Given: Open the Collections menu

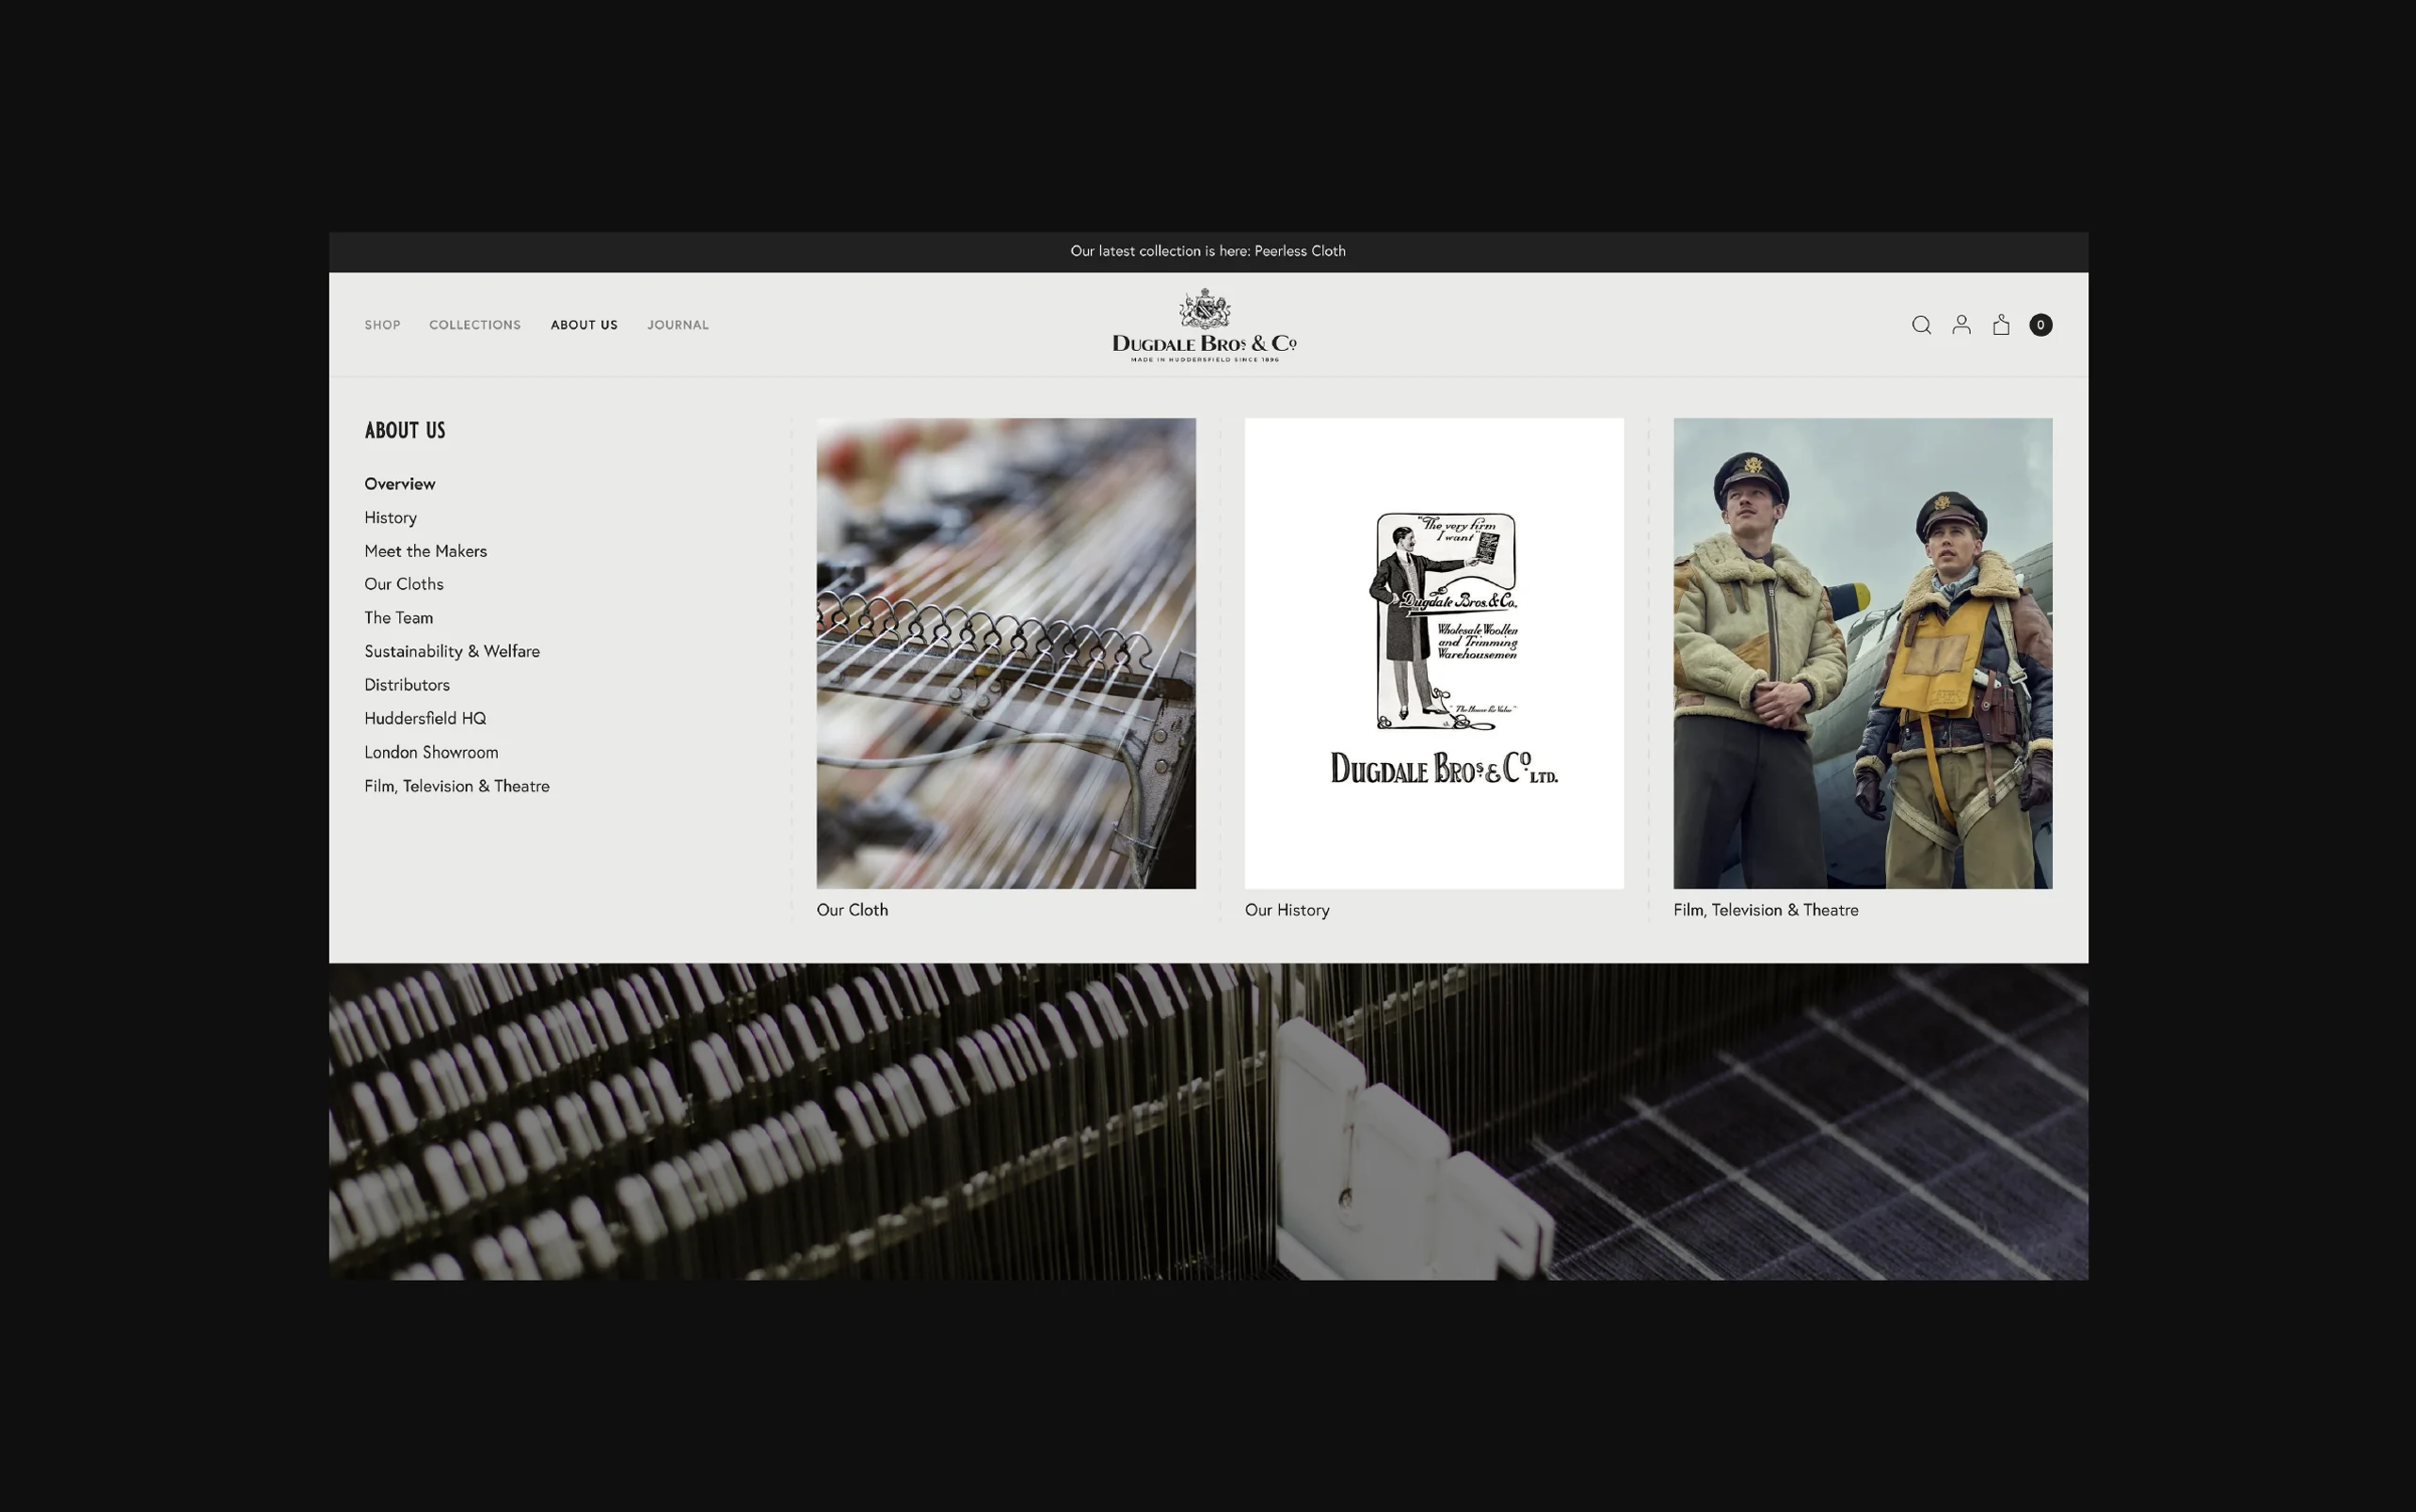Looking at the screenshot, I should [x=475, y=325].
